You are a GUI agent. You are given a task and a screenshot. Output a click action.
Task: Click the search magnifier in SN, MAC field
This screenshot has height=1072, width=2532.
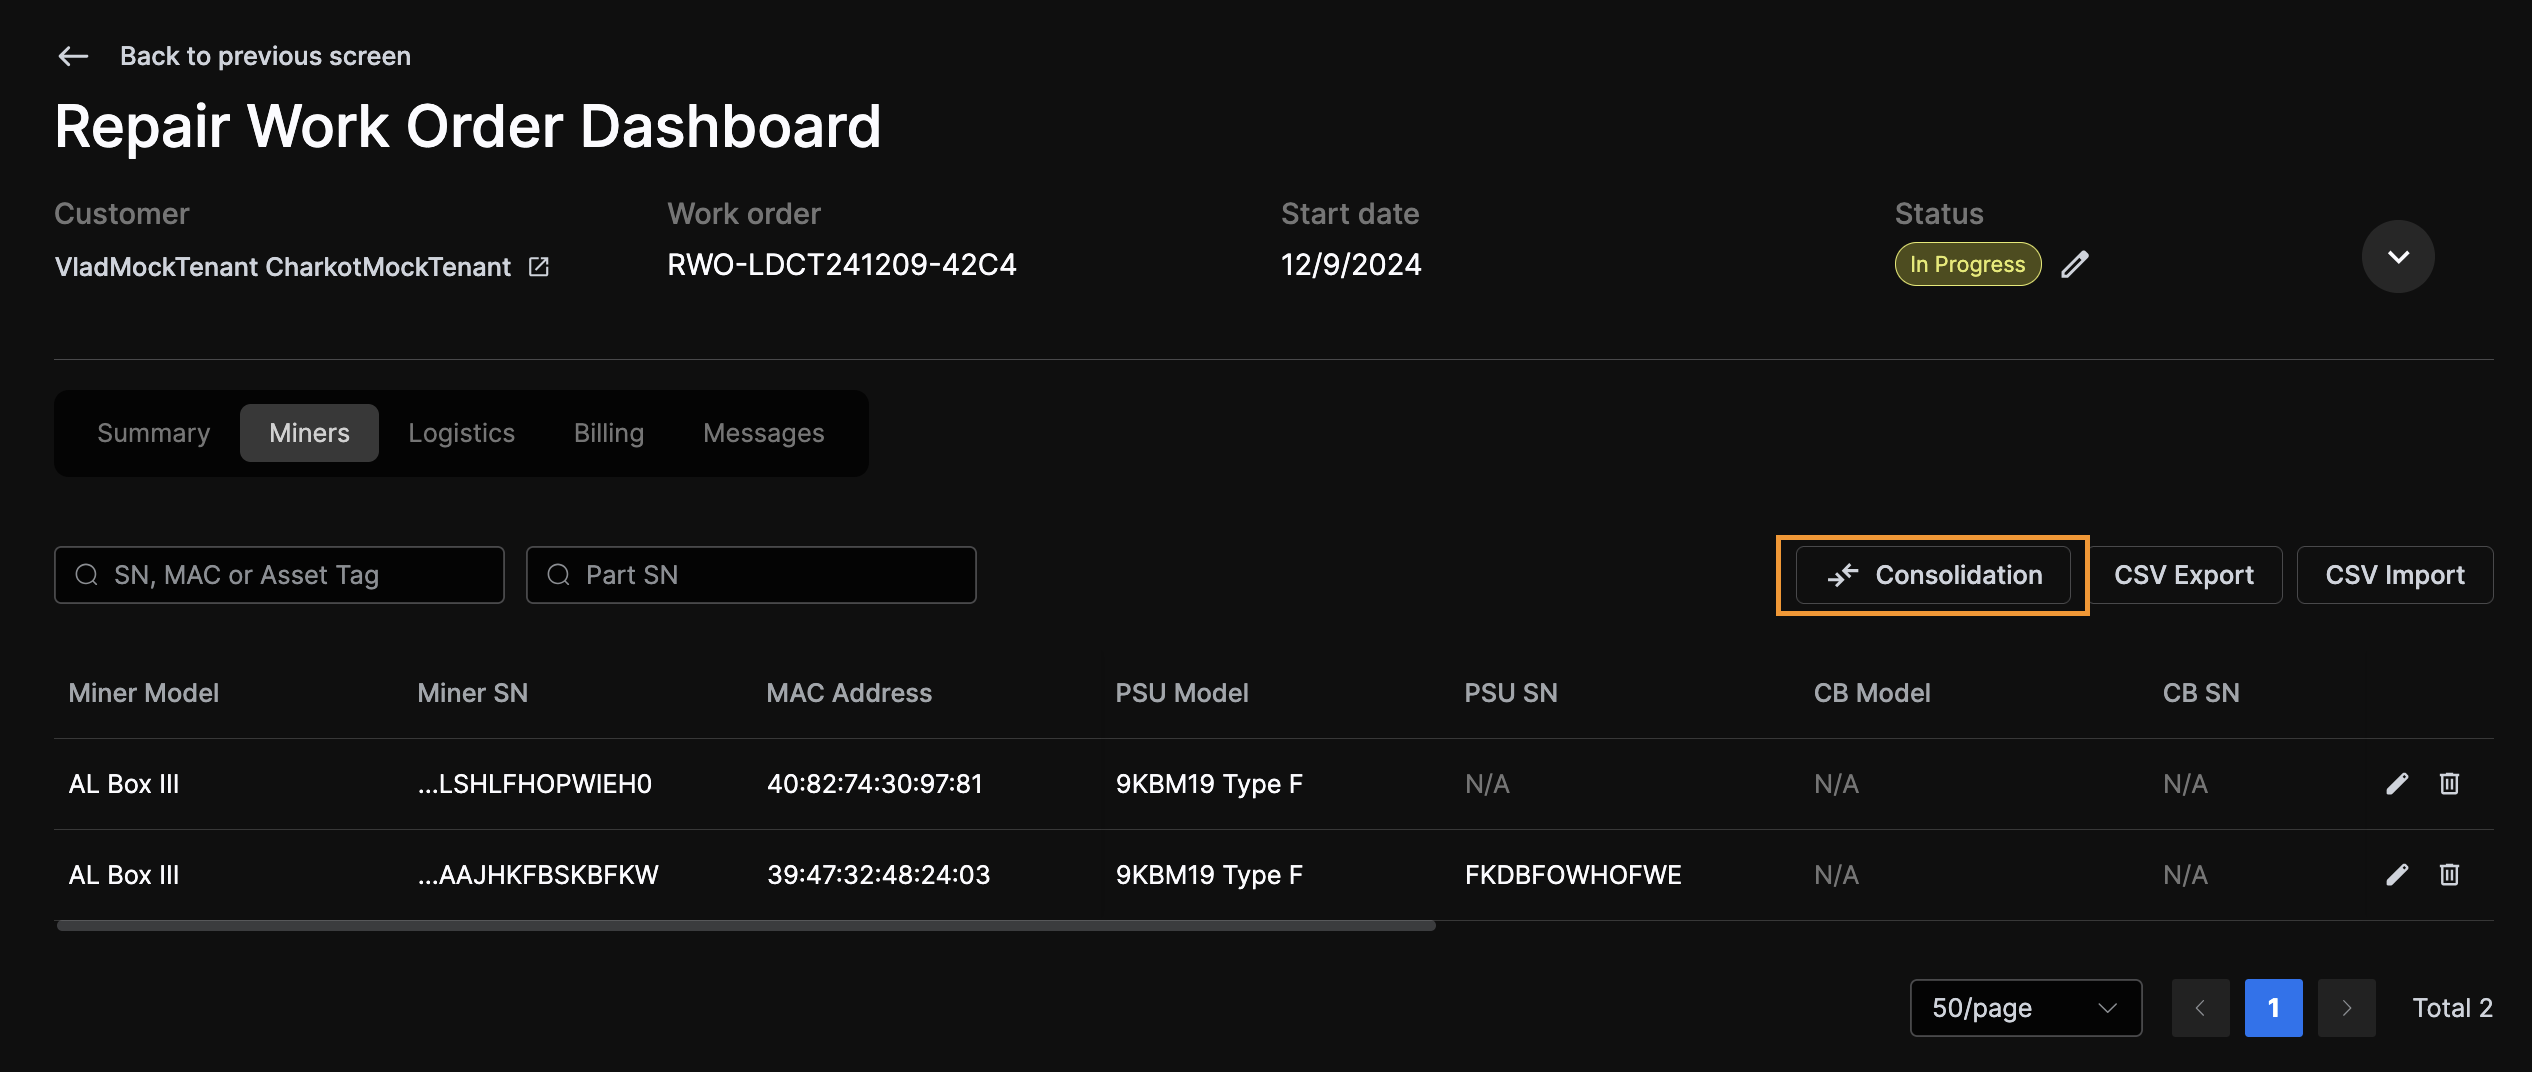pos(87,575)
